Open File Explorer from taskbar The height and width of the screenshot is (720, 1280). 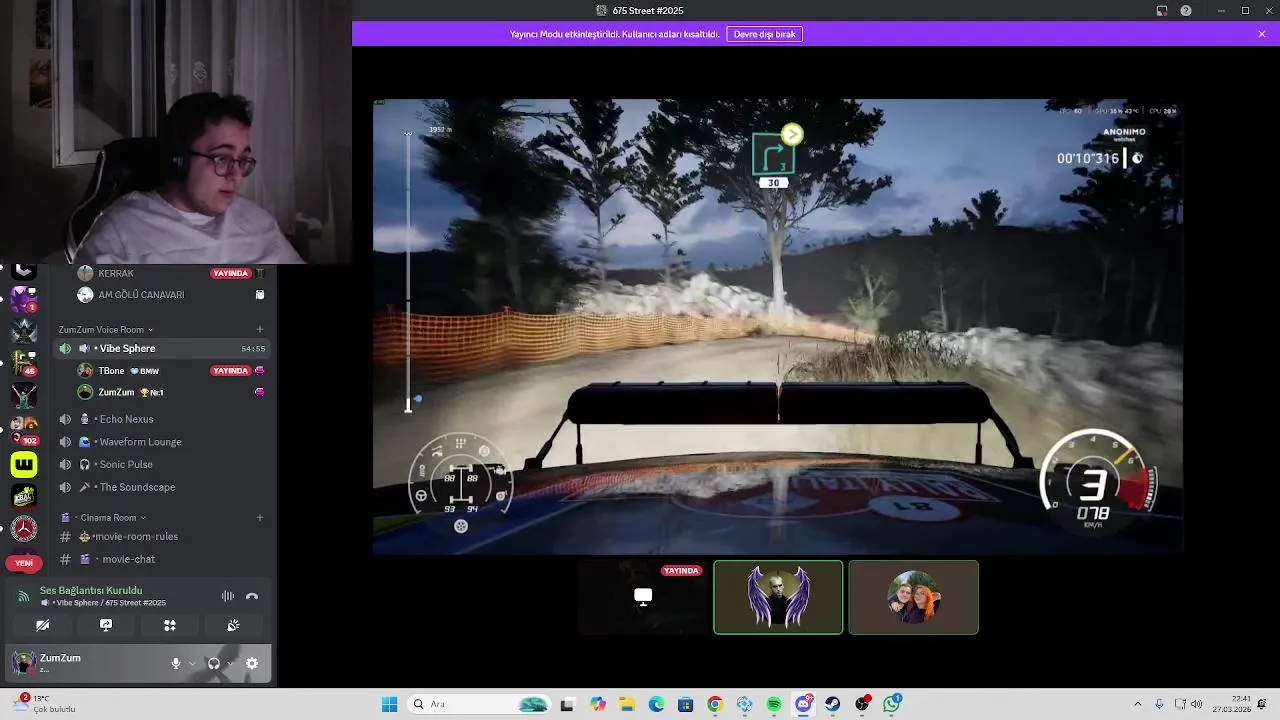click(x=627, y=704)
